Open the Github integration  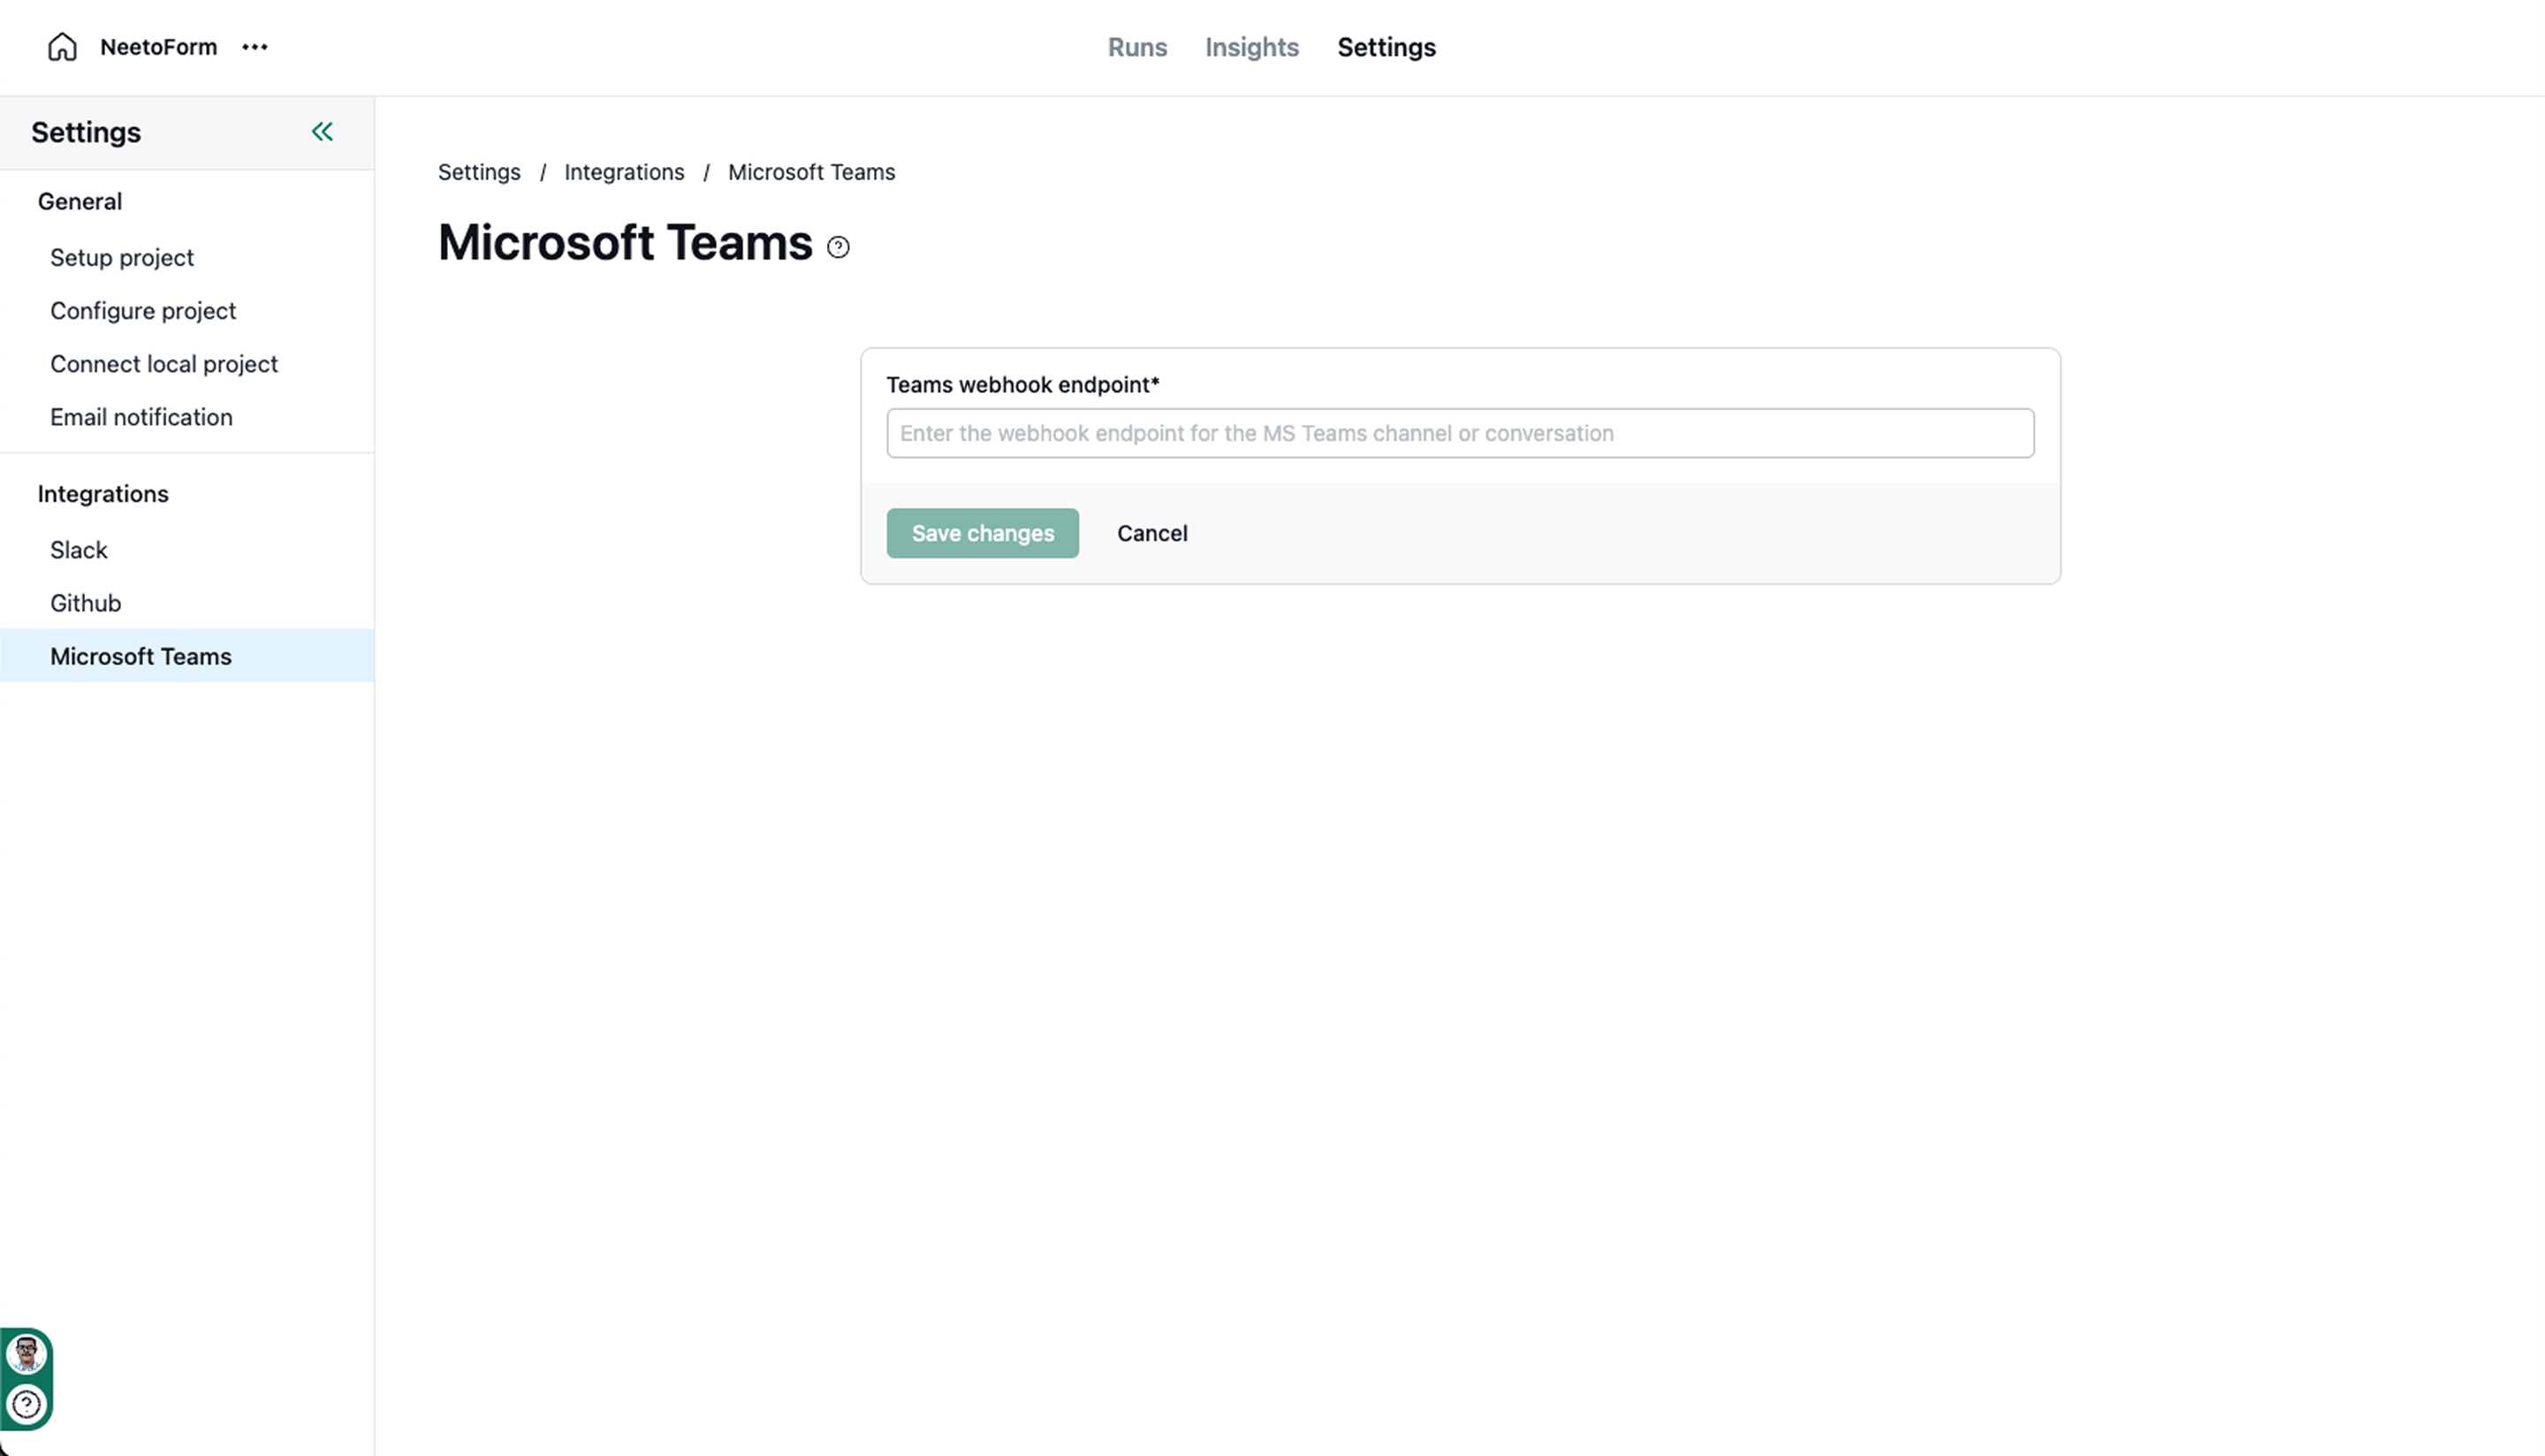[86, 603]
